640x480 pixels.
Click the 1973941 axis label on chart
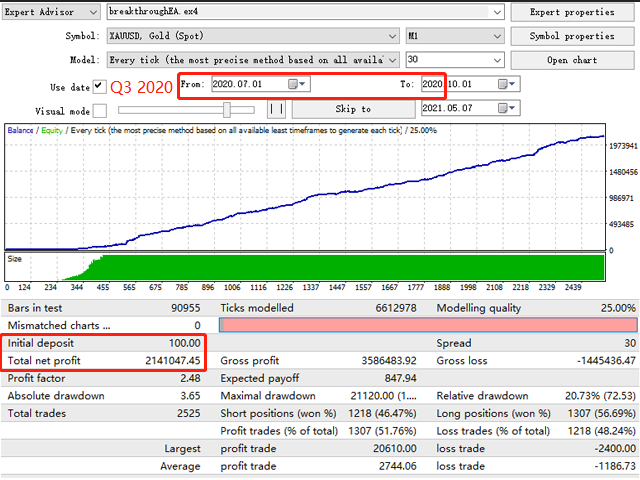[x=623, y=146]
